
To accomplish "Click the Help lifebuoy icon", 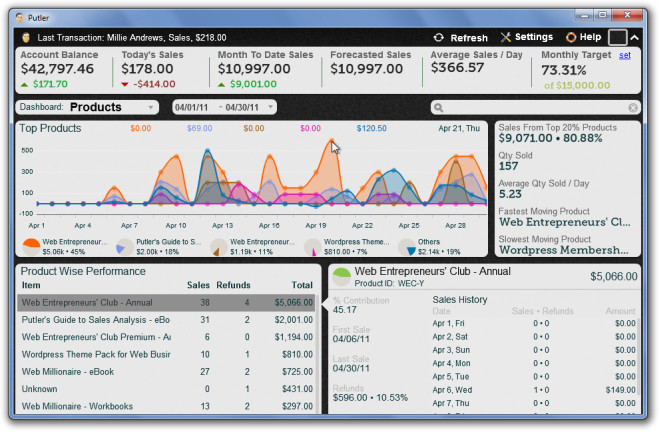I will [571, 37].
